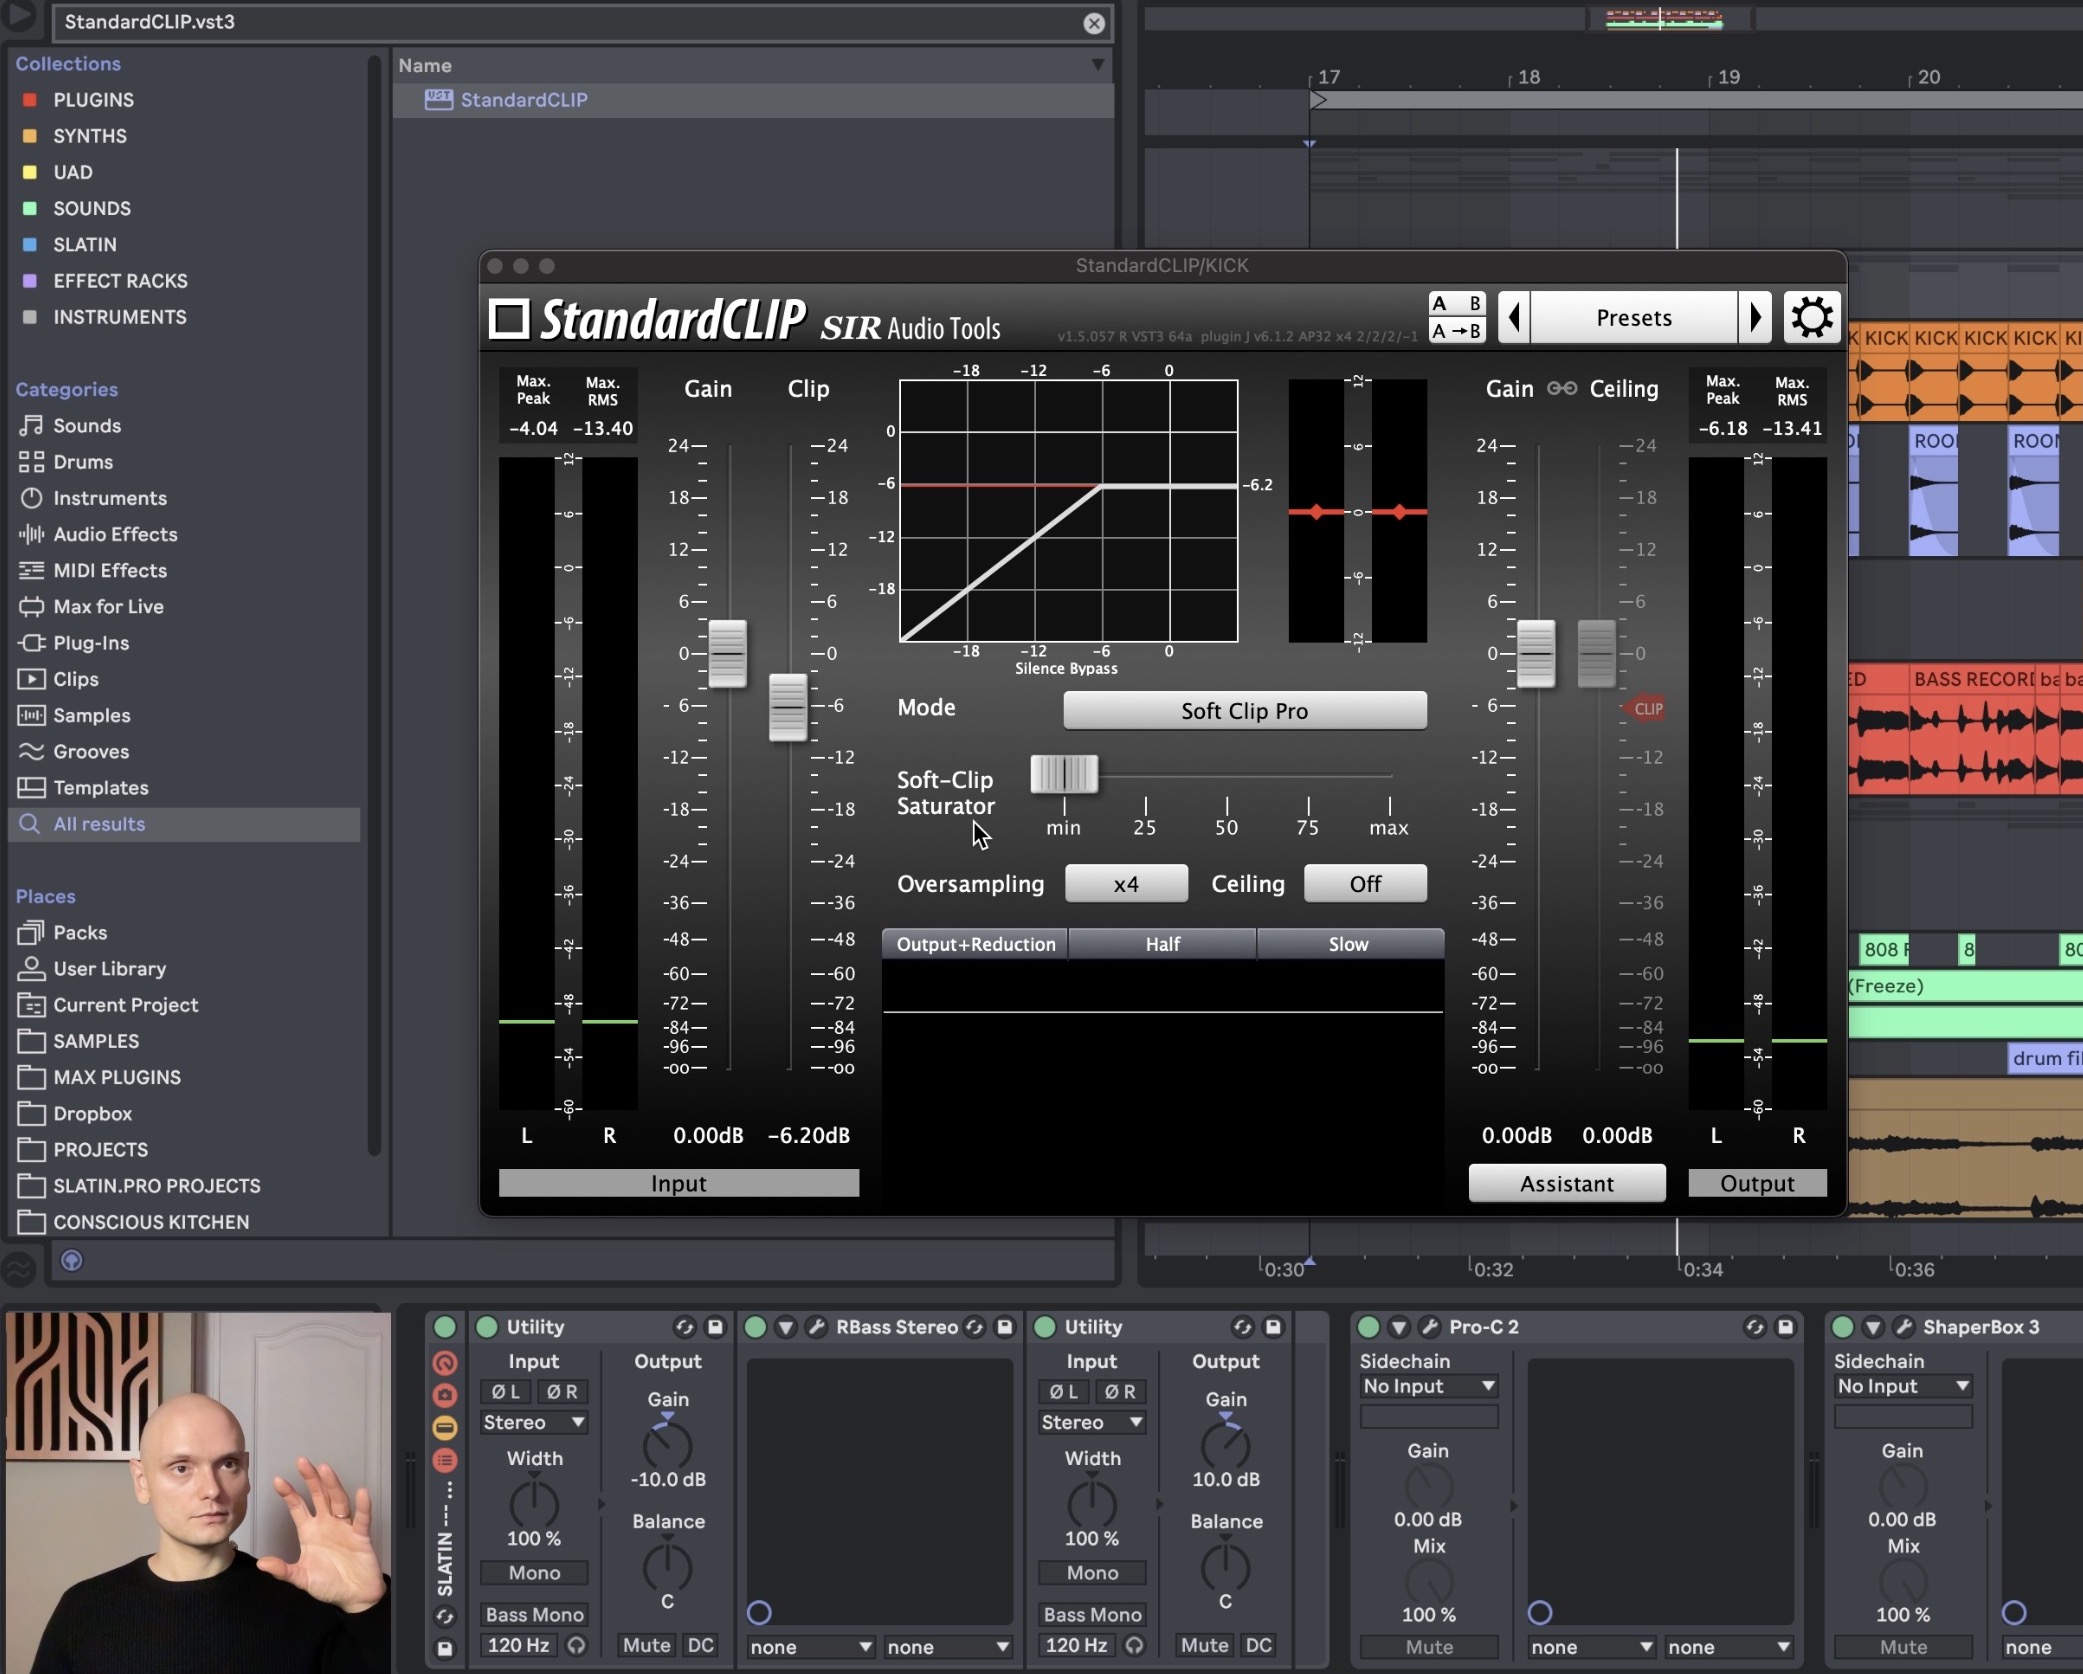Click the Soft-Clip Saturator slider handle
2083x1674 pixels.
[1065, 774]
